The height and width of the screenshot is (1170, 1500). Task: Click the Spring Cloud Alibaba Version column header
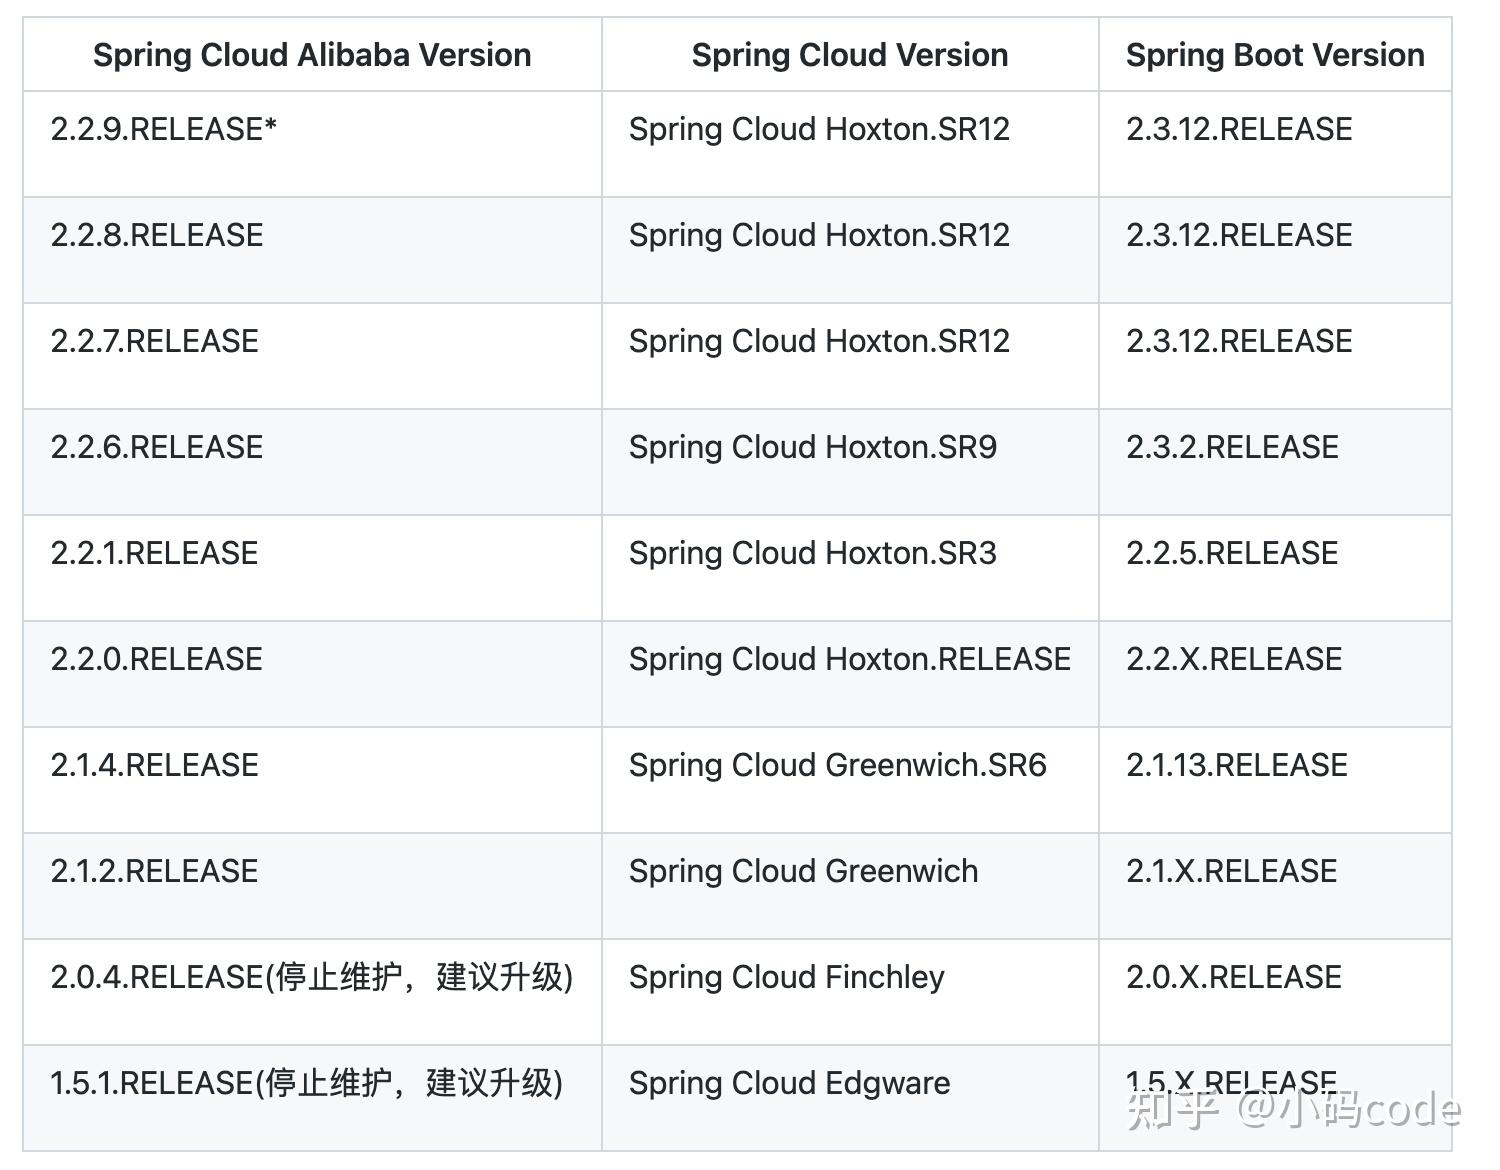(x=312, y=55)
